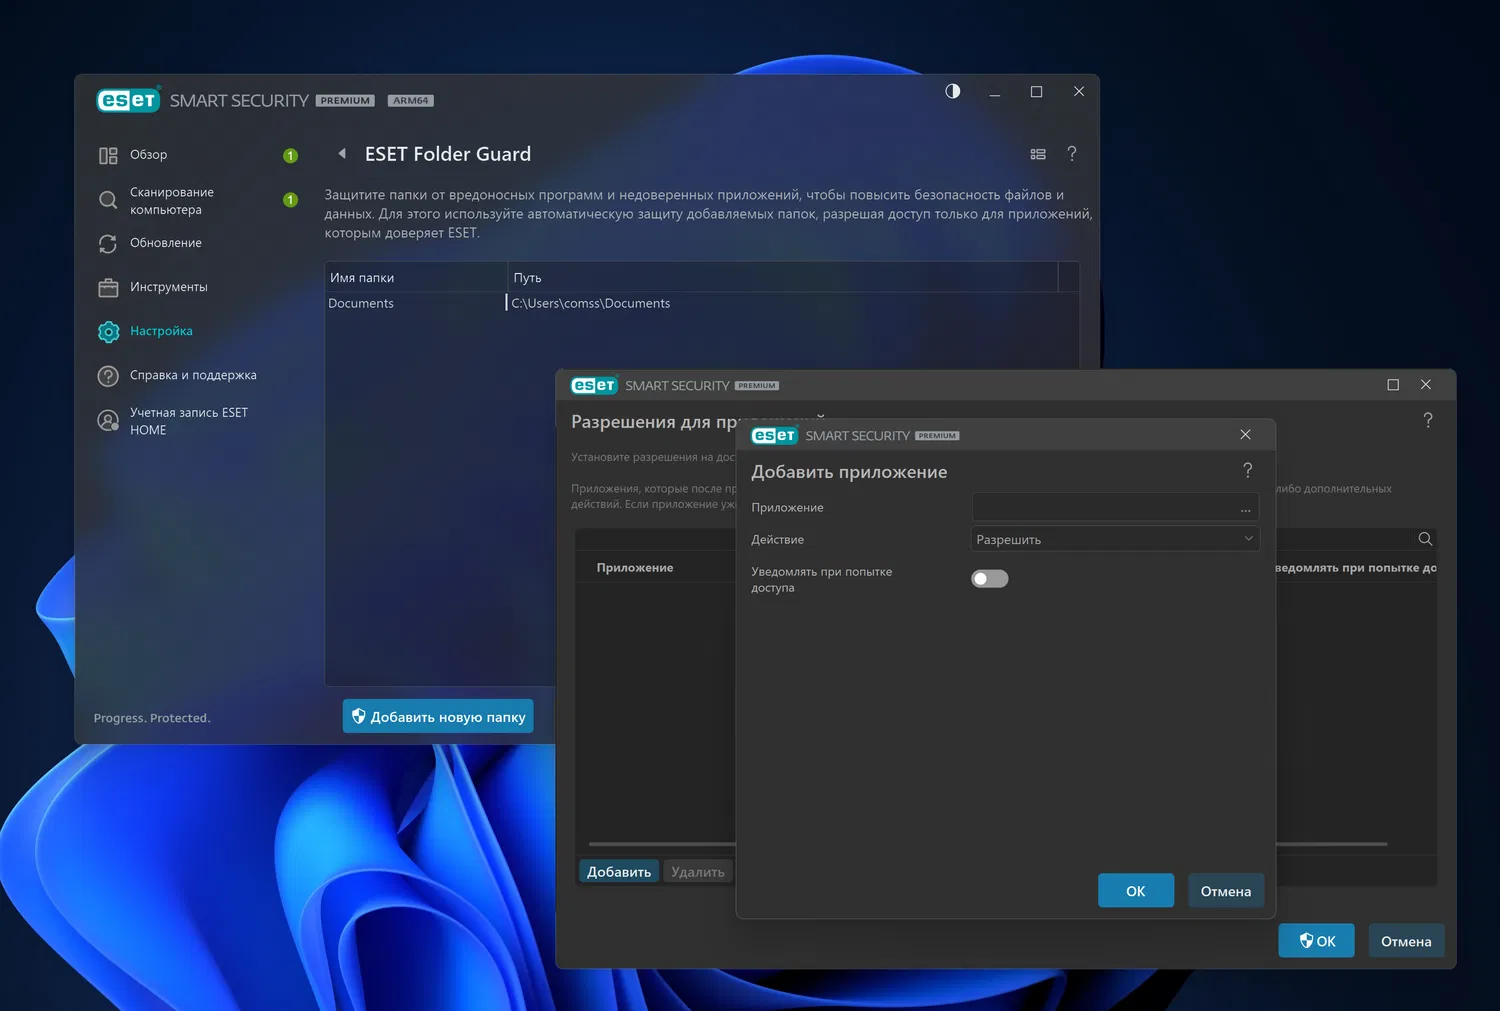Click Отмена button in permissions window
The image size is (1500, 1011).
[1406, 941]
